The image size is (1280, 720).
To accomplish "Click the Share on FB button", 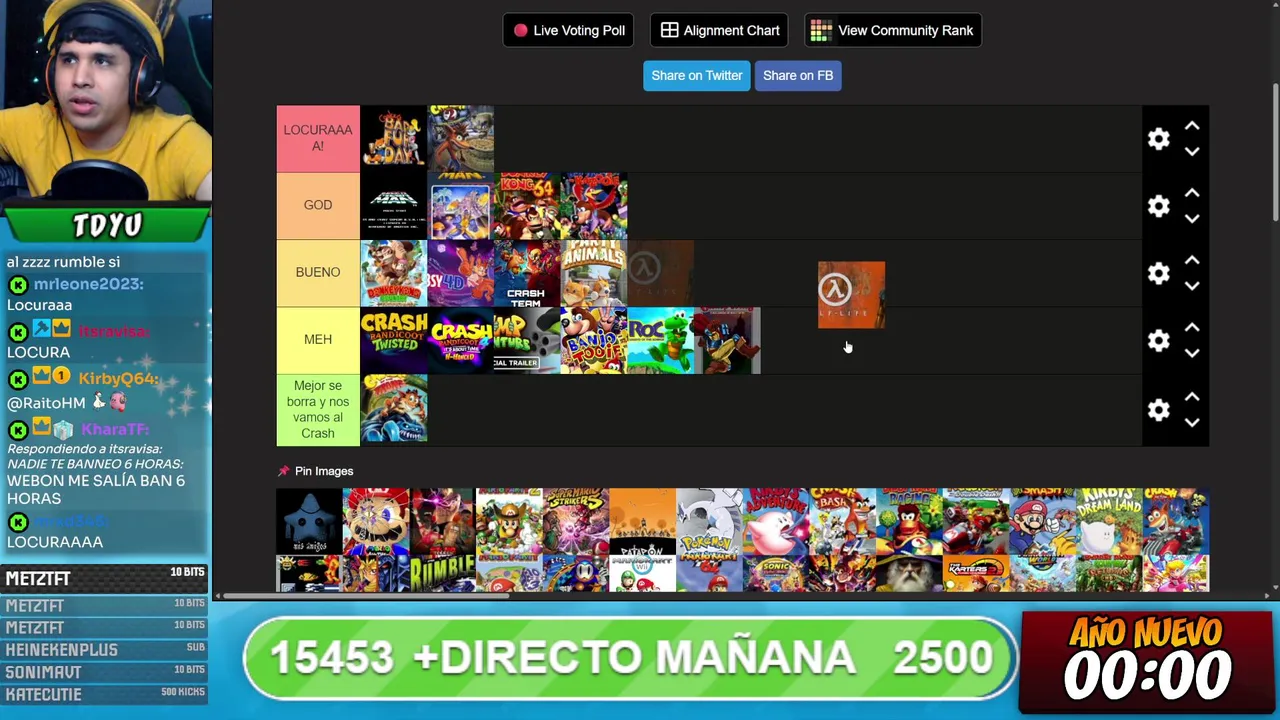I will [798, 75].
